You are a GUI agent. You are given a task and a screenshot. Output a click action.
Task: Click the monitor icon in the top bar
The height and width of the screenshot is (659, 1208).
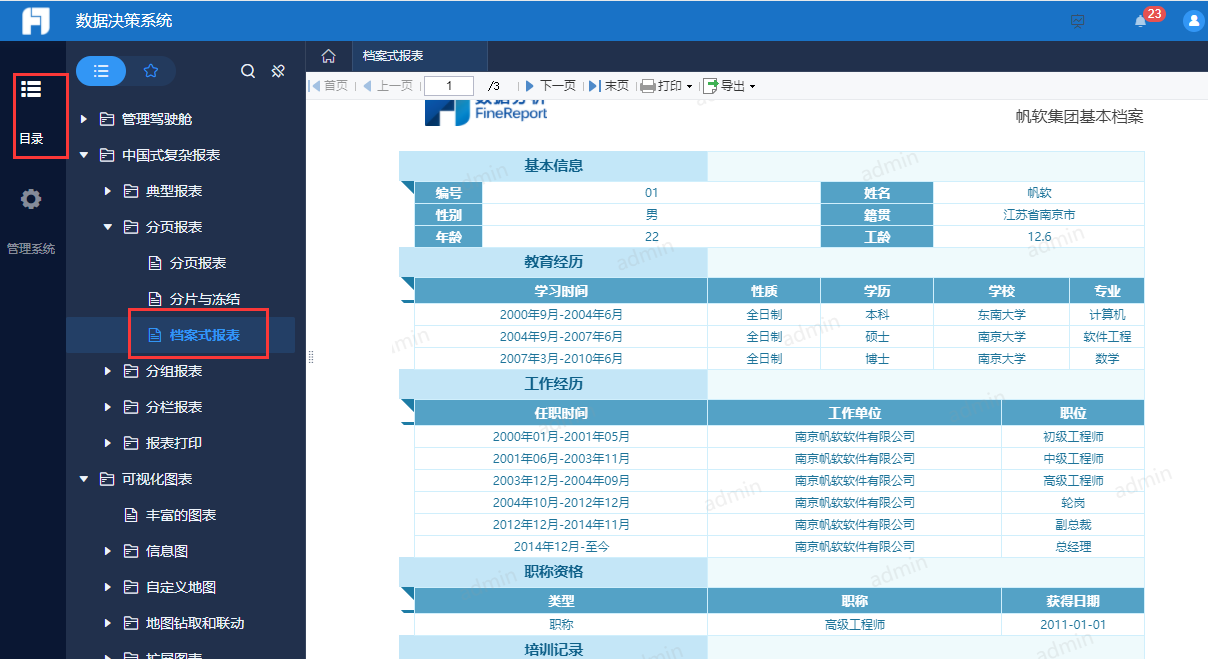[x=1078, y=21]
